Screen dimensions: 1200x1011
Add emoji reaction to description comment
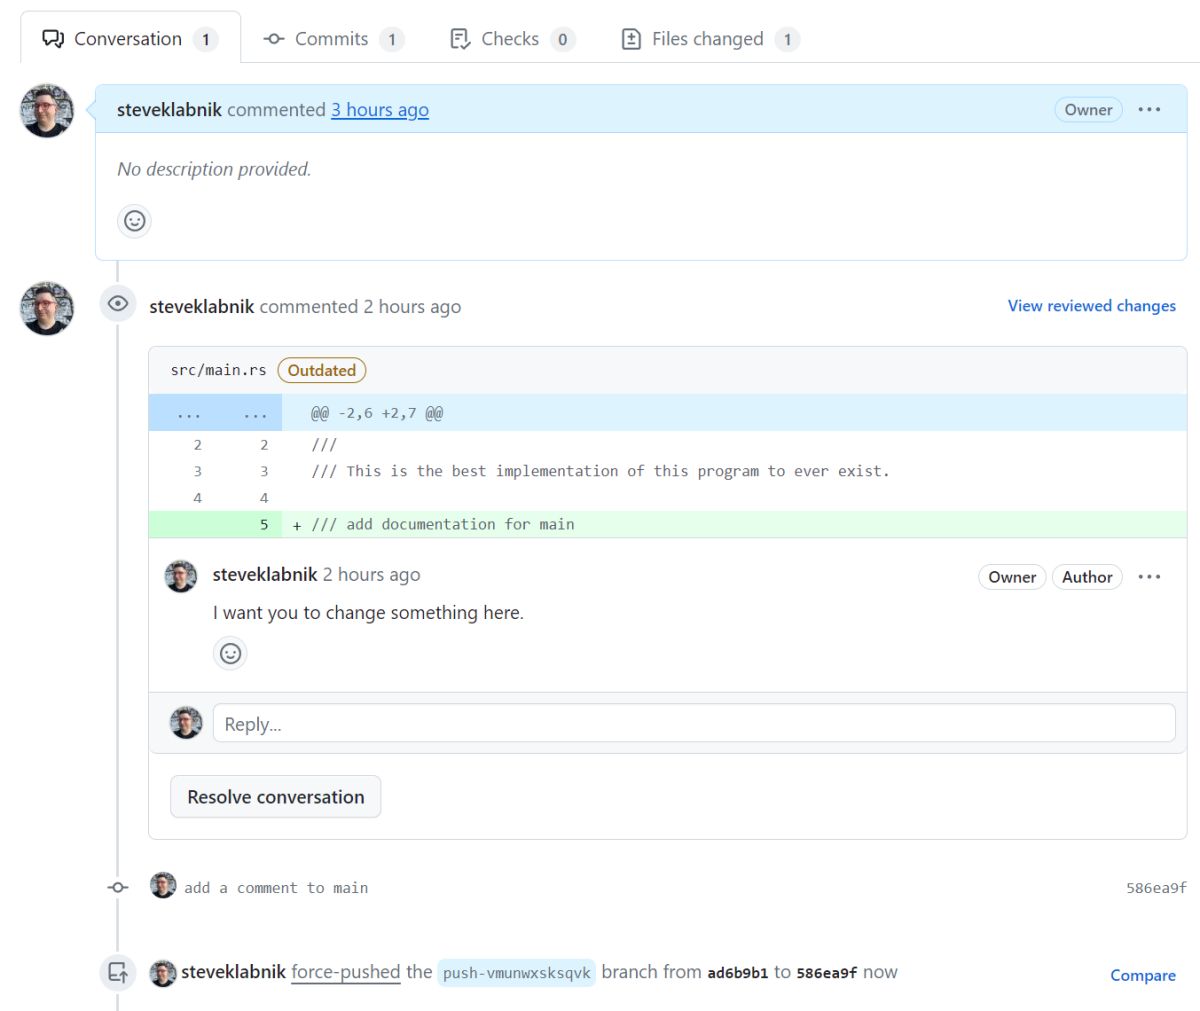134,220
